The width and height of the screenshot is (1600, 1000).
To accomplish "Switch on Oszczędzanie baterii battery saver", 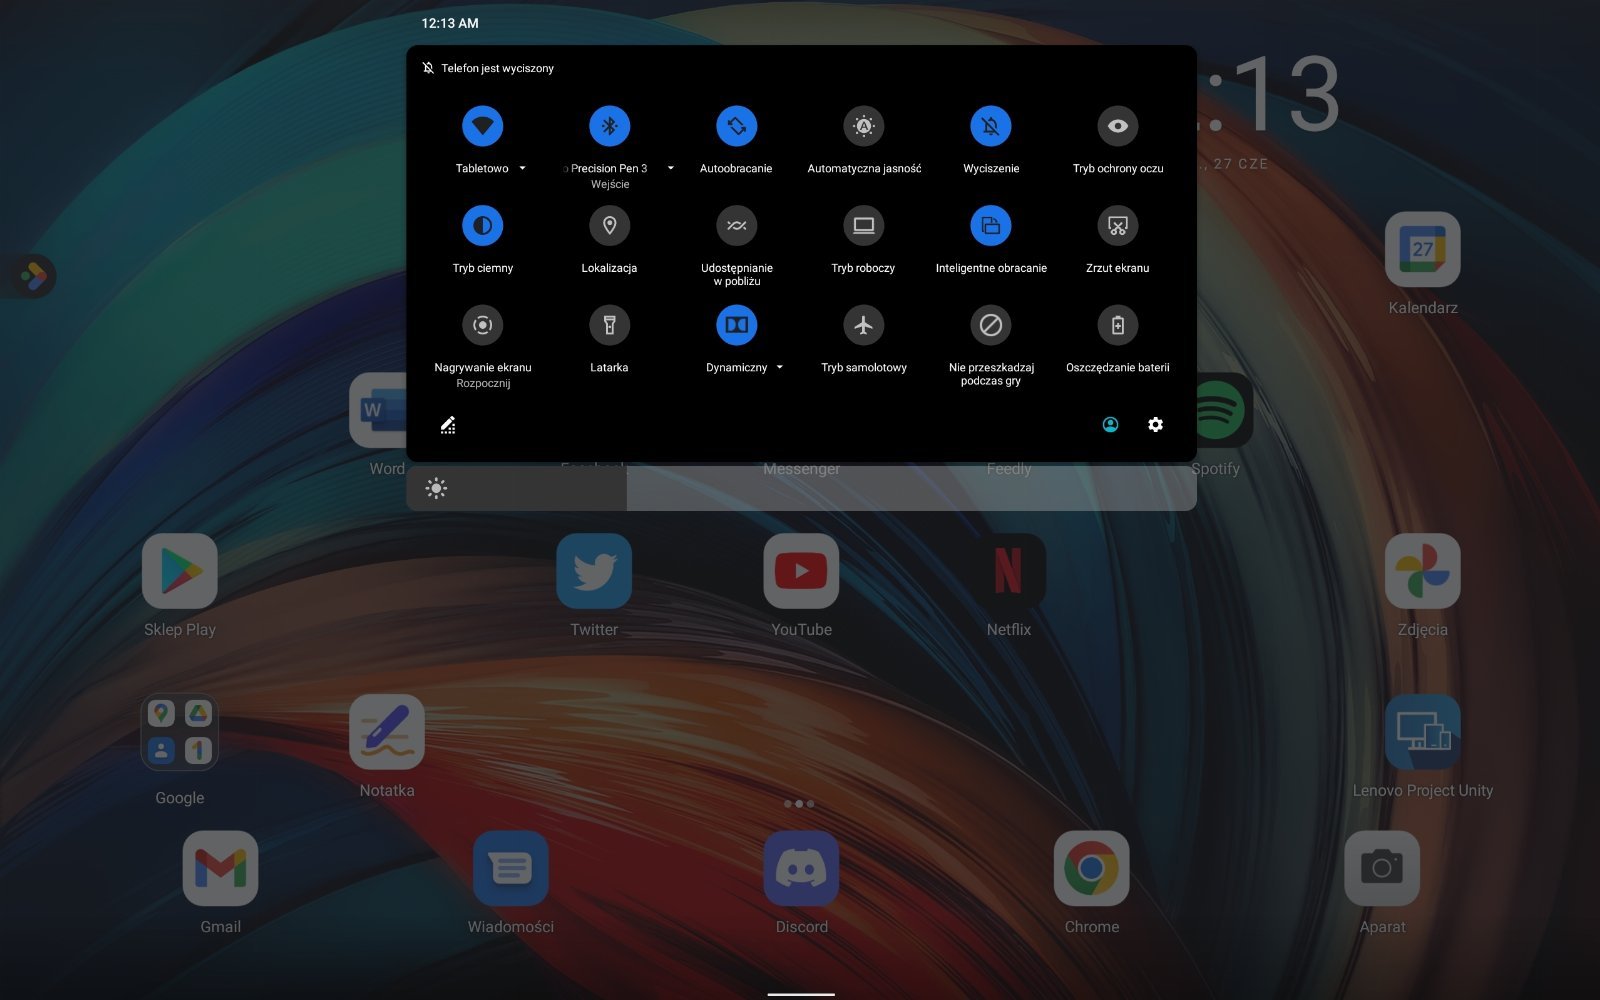I will [1117, 325].
